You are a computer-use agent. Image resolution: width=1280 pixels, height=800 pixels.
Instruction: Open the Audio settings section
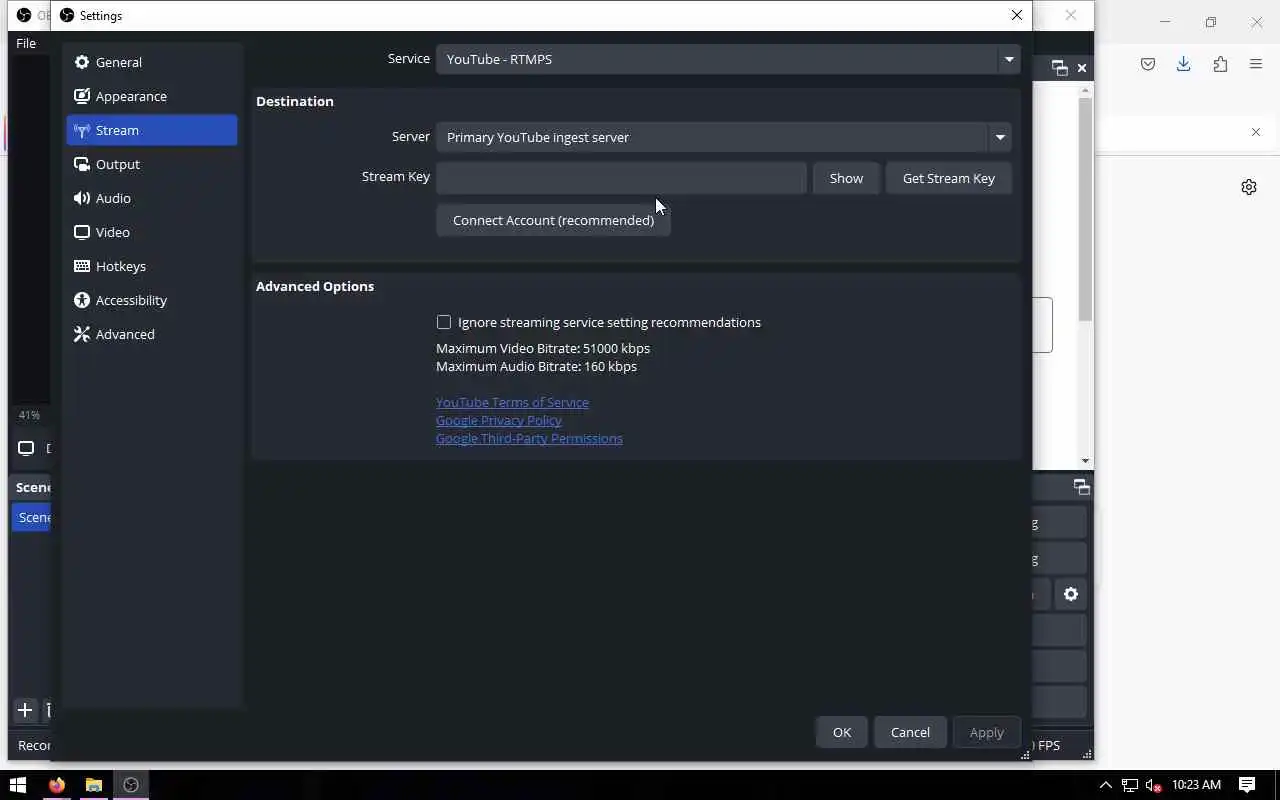click(x=152, y=198)
